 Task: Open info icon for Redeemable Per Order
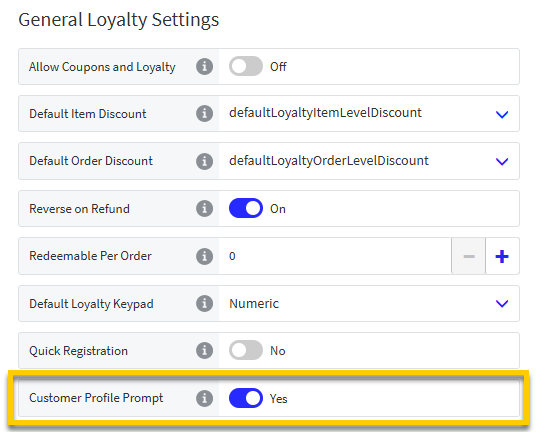coord(204,256)
